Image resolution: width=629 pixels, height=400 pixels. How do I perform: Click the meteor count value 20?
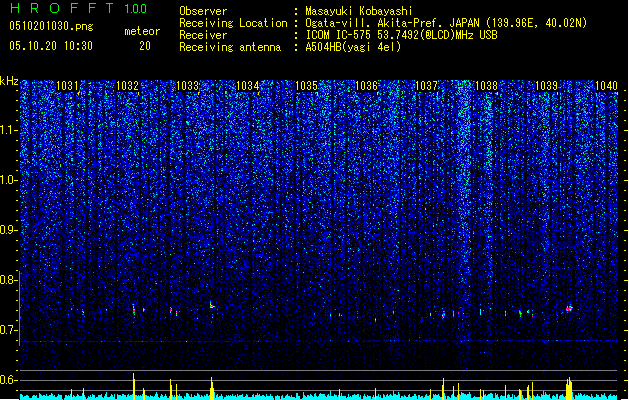click(145, 46)
